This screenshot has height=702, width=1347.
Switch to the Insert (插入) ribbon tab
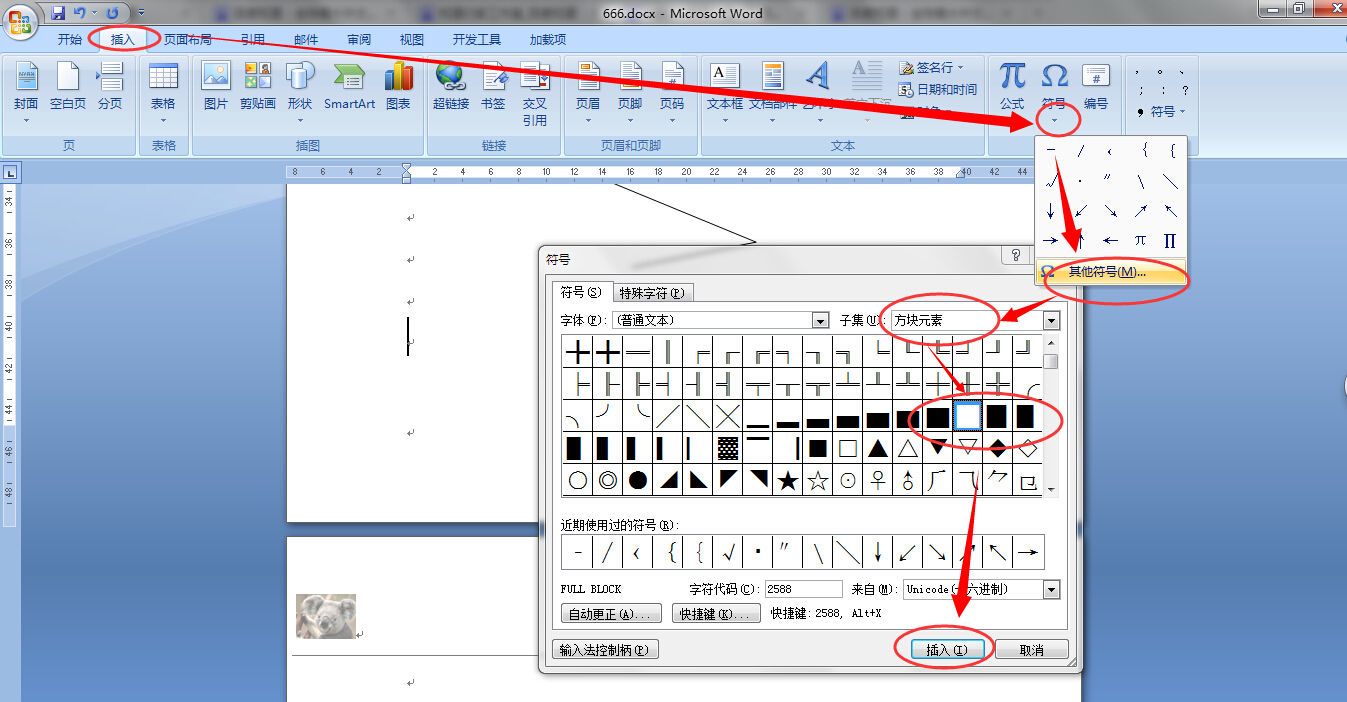(x=122, y=40)
